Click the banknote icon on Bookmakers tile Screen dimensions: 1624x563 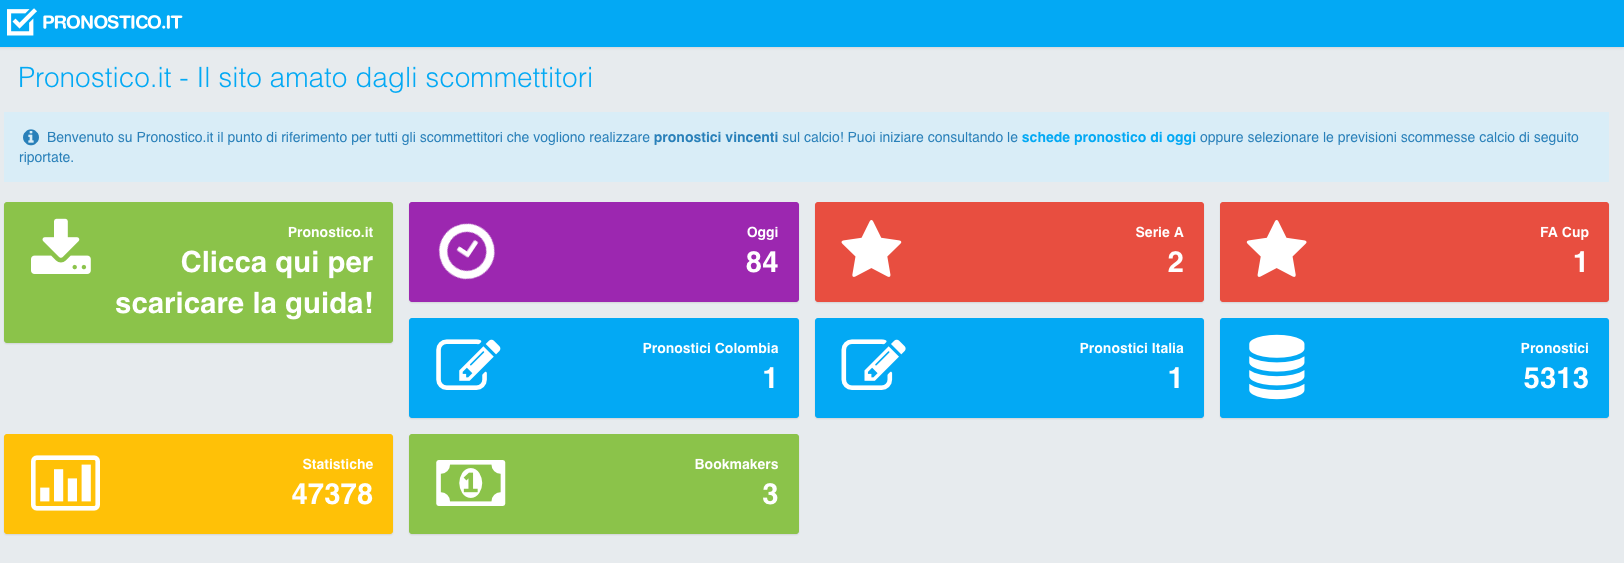[471, 483]
